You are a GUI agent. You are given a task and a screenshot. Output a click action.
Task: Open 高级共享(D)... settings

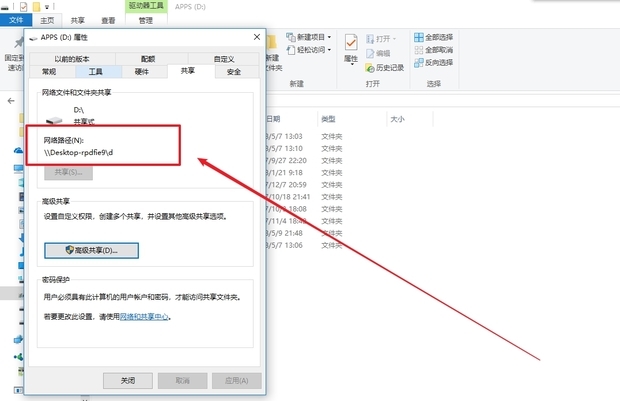point(91,250)
